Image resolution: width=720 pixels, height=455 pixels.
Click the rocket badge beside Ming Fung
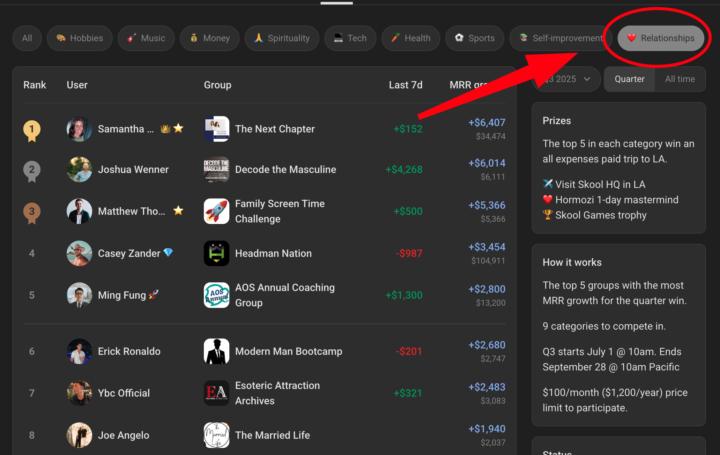[x=154, y=295]
